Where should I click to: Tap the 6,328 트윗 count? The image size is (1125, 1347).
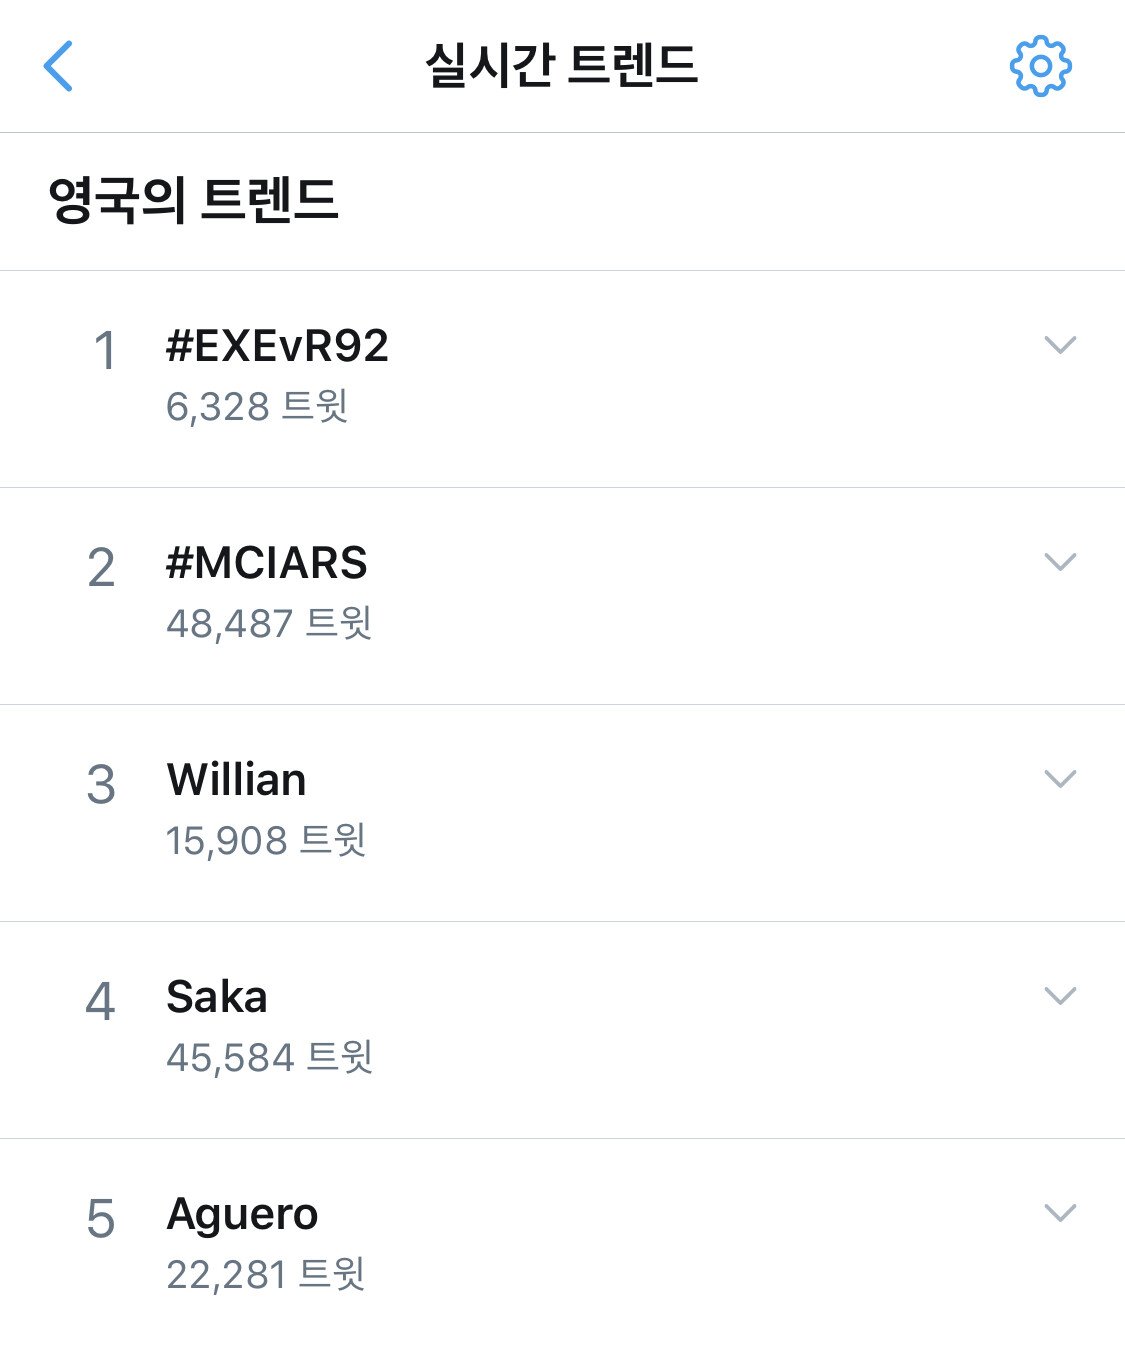[257, 407]
